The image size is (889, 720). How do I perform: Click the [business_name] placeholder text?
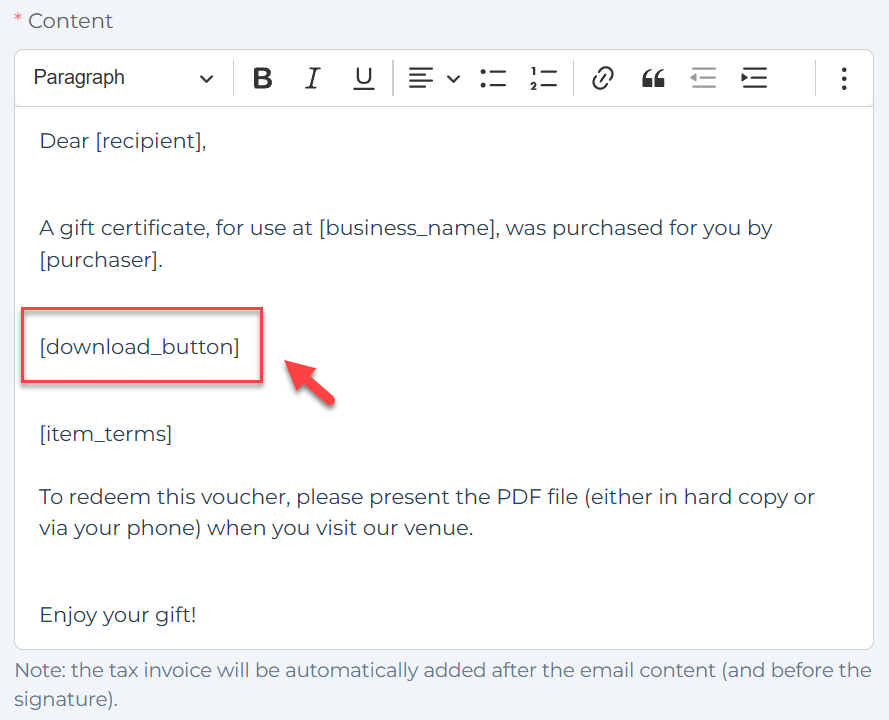click(x=408, y=228)
